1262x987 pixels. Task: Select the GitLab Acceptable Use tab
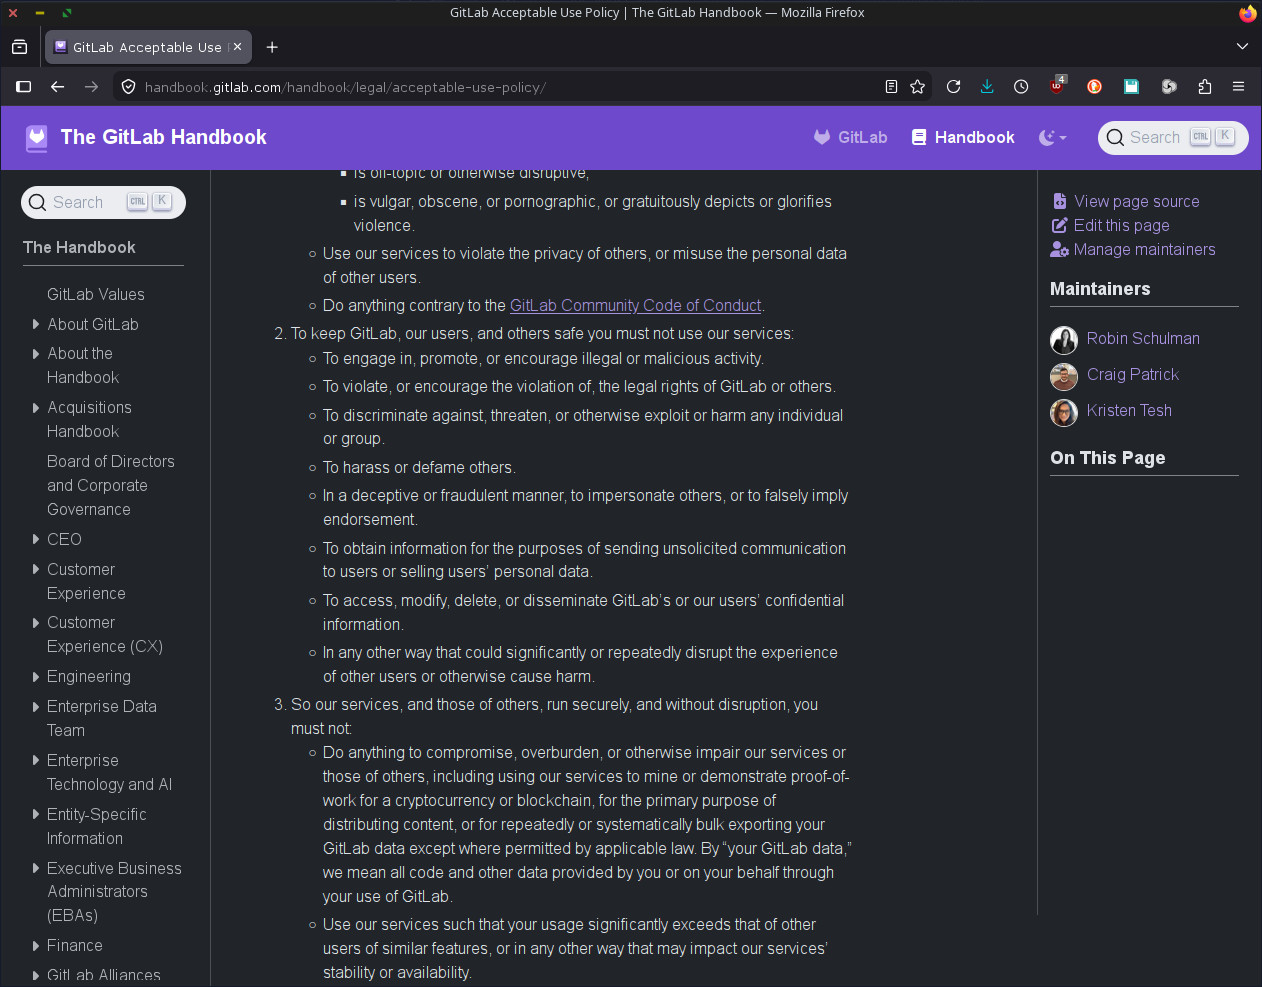148,47
